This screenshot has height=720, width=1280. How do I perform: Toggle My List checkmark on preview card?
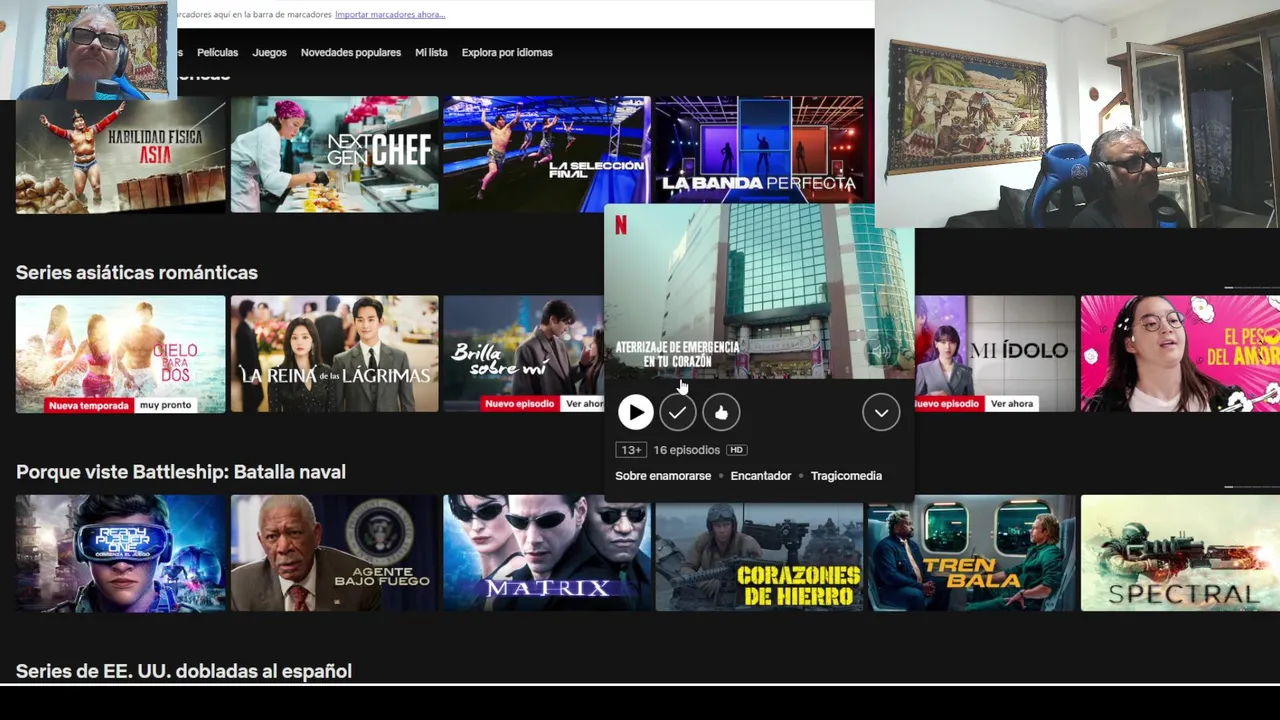click(678, 412)
